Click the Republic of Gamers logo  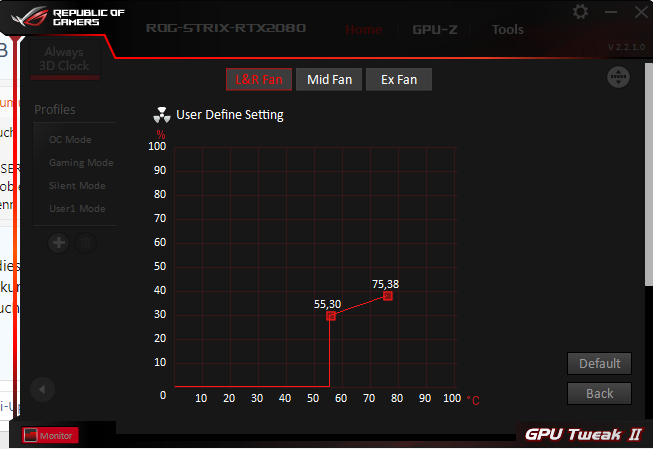(x=68, y=17)
